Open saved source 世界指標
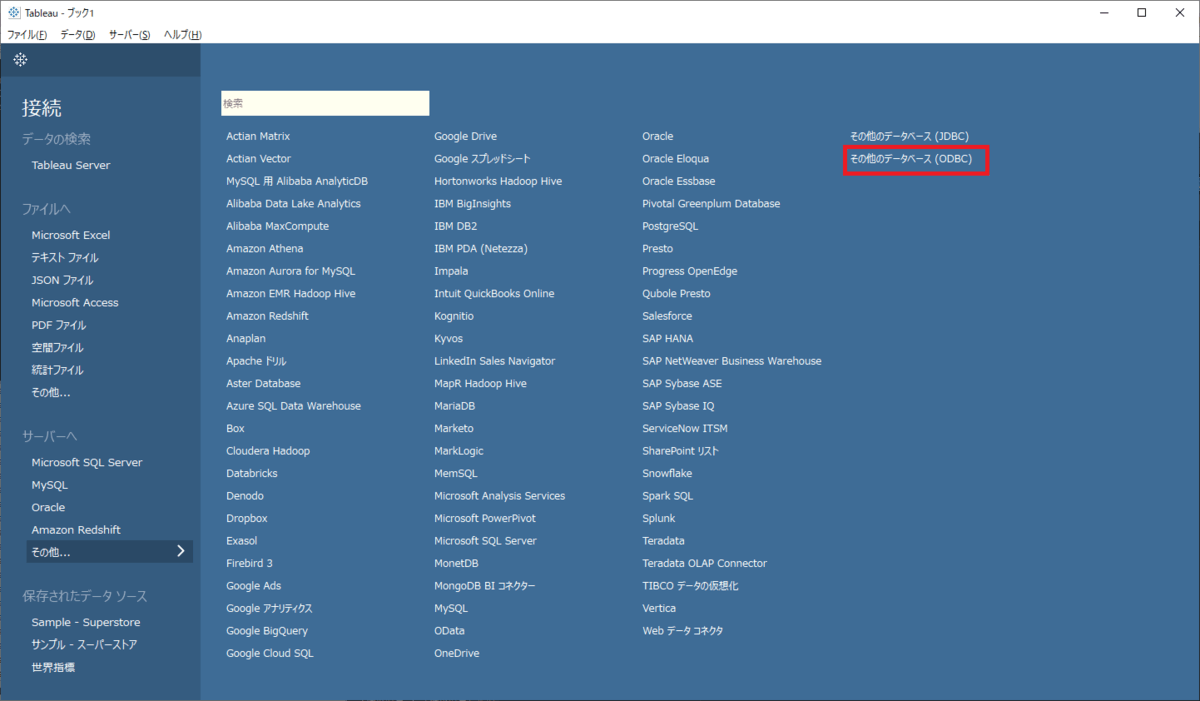 (x=53, y=667)
